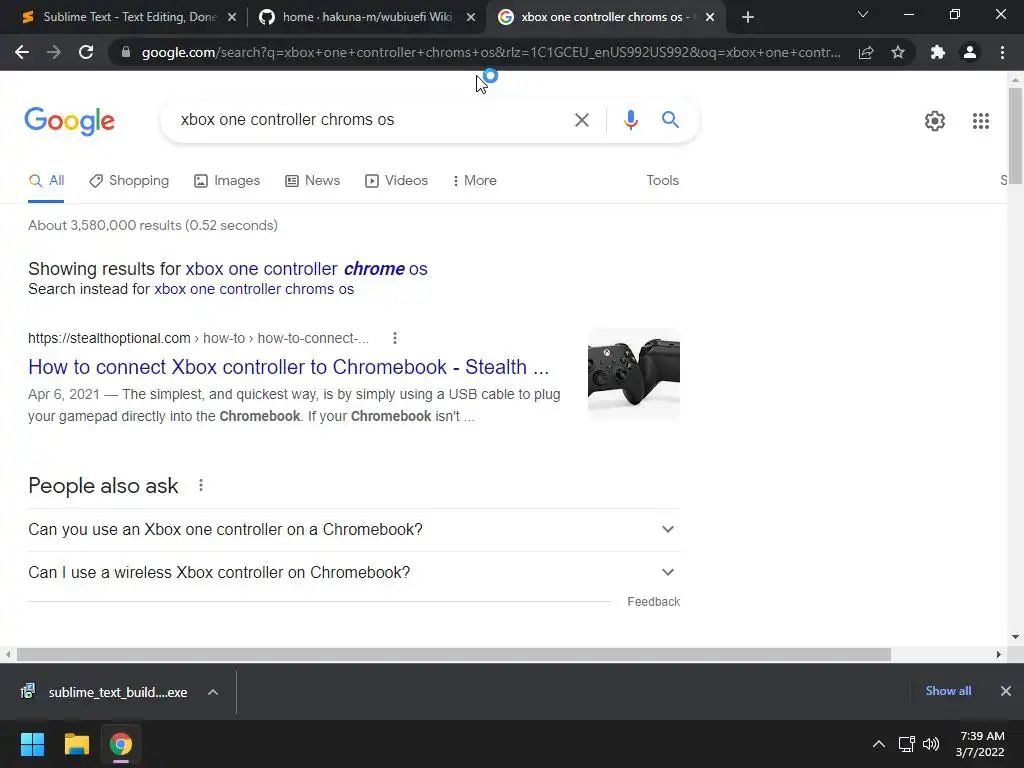Click the Google logo

pos(70,121)
